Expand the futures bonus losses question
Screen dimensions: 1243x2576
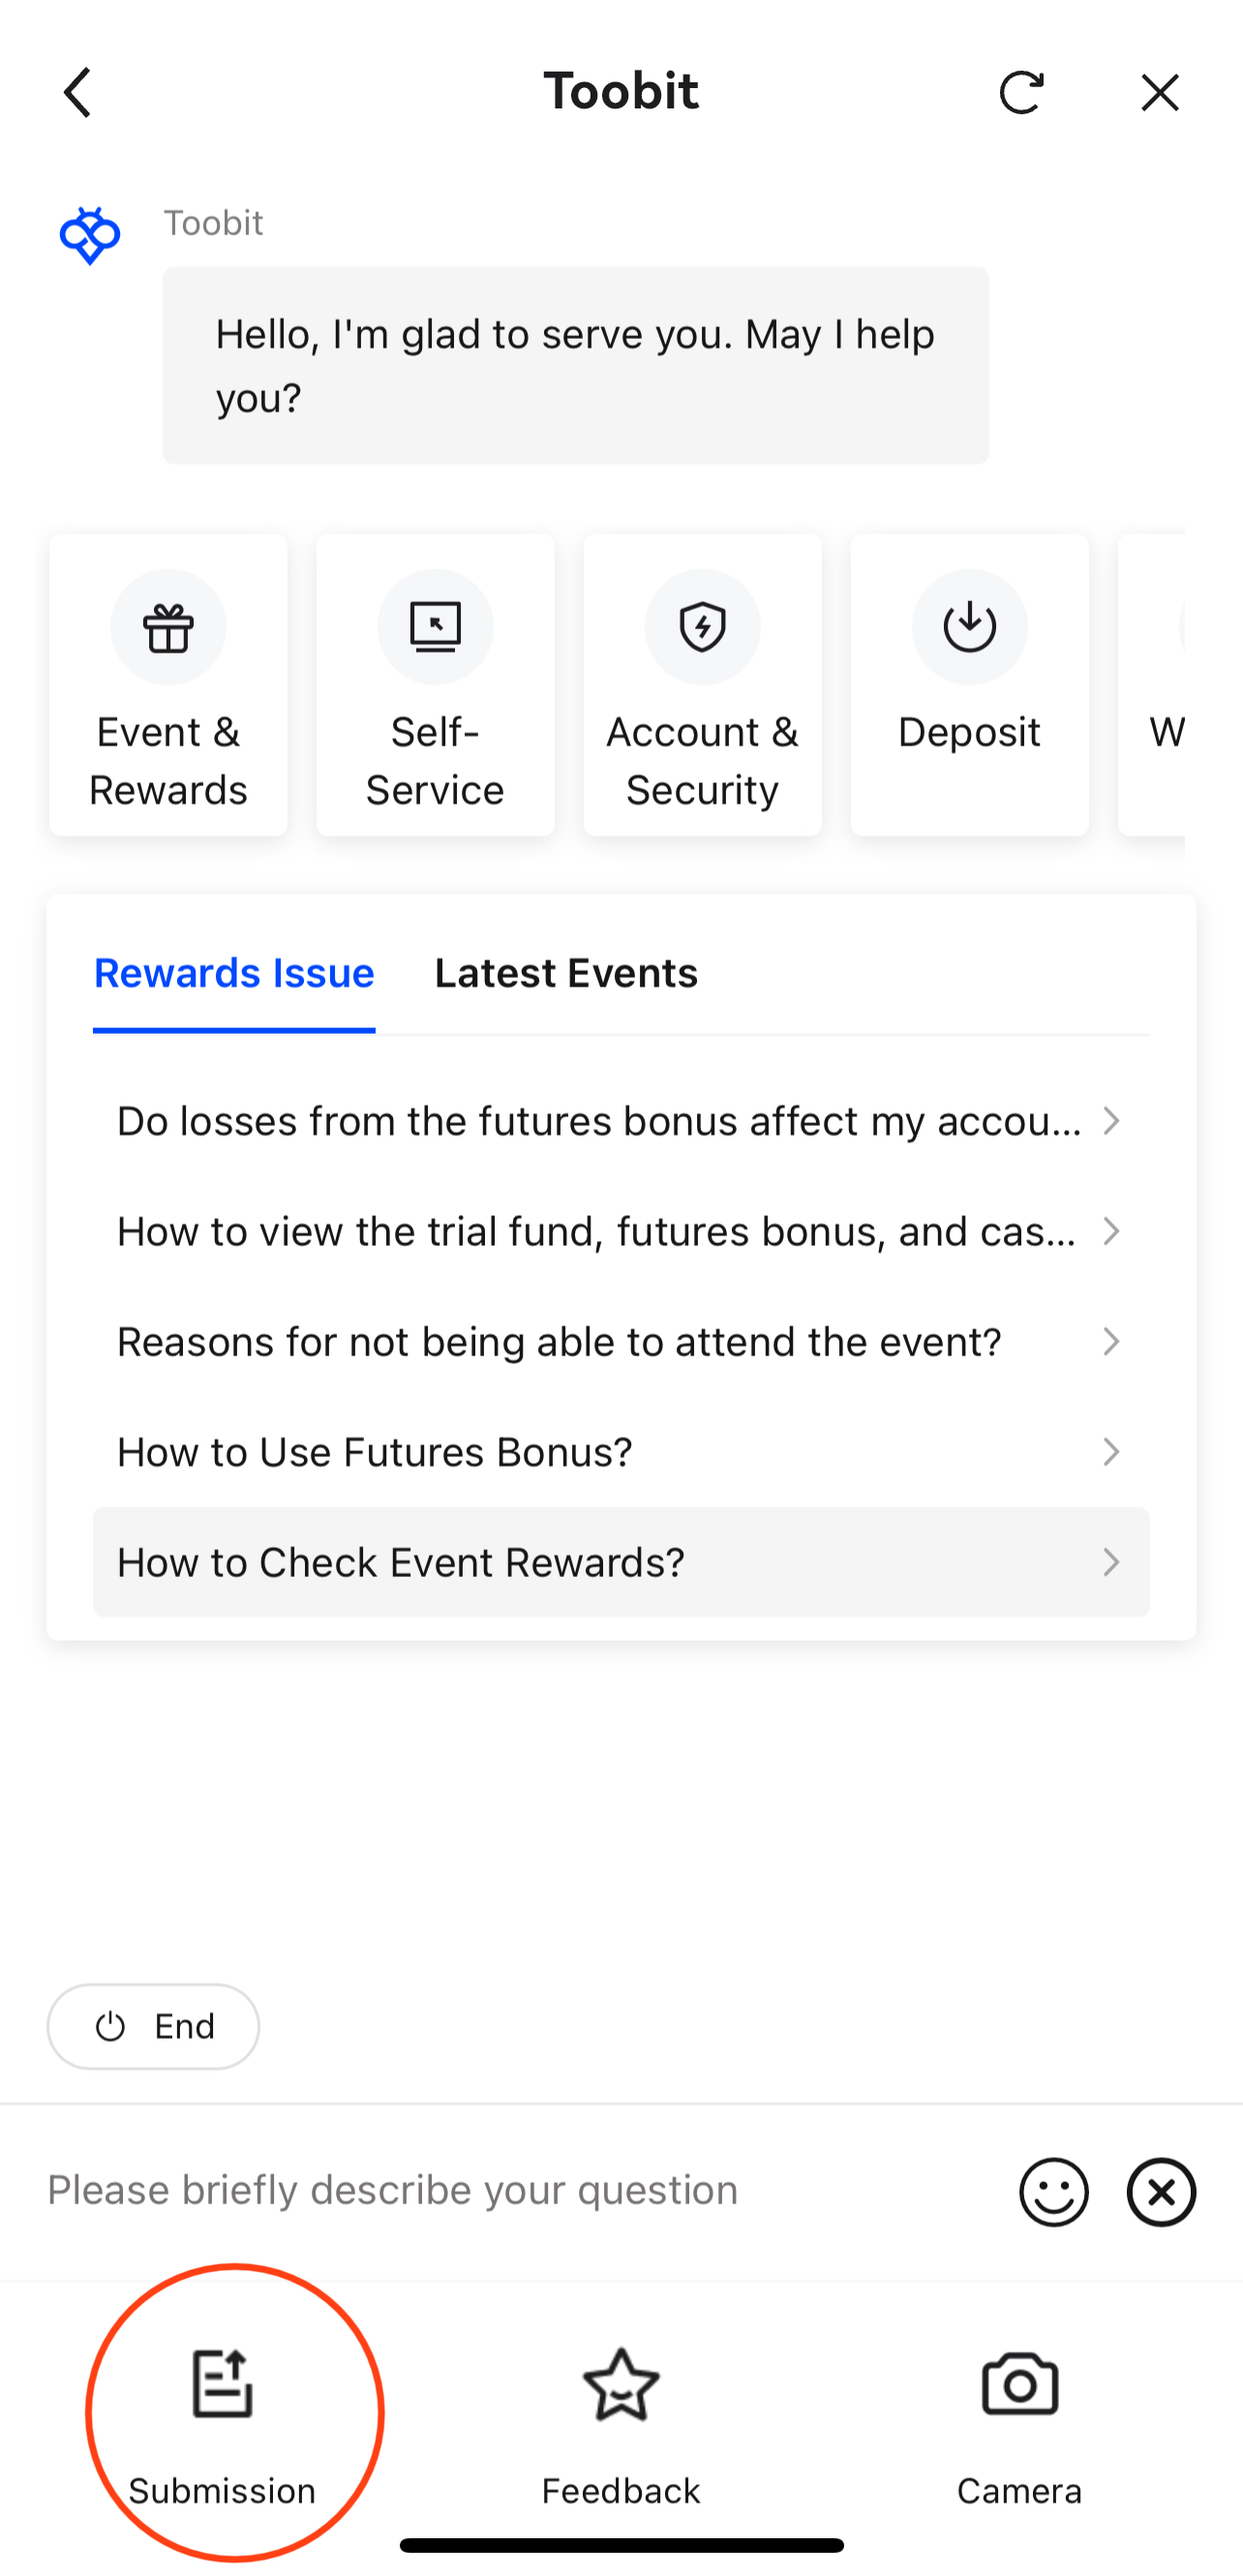620,1121
